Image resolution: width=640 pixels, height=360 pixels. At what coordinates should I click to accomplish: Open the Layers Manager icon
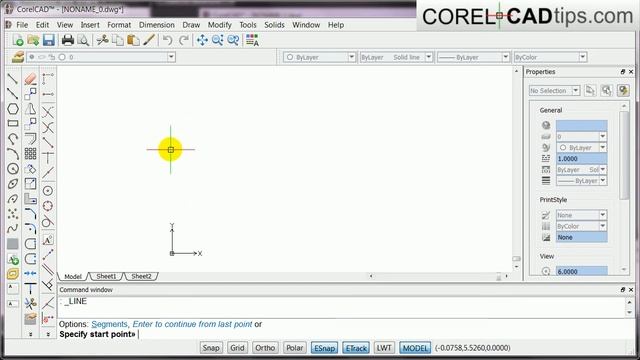pos(18,57)
